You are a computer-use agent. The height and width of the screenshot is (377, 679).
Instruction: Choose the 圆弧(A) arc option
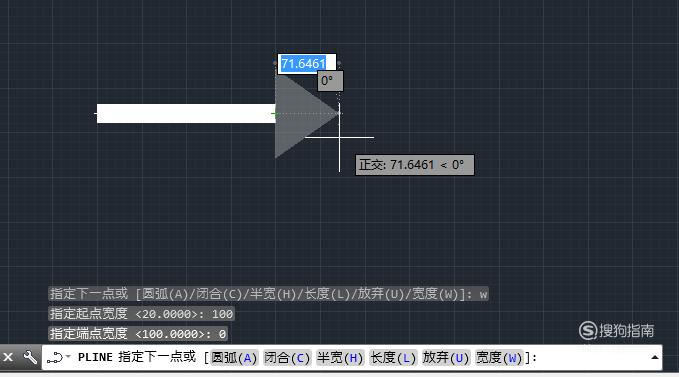tap(234, 358)
